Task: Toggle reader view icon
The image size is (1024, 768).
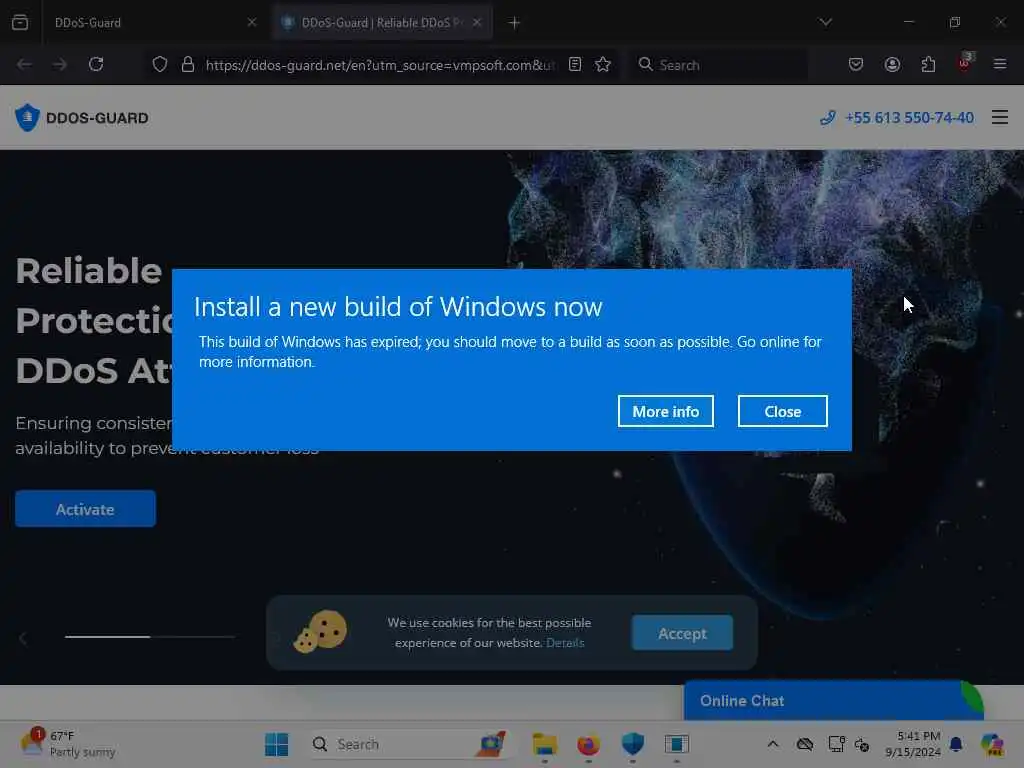Action: 575,64
